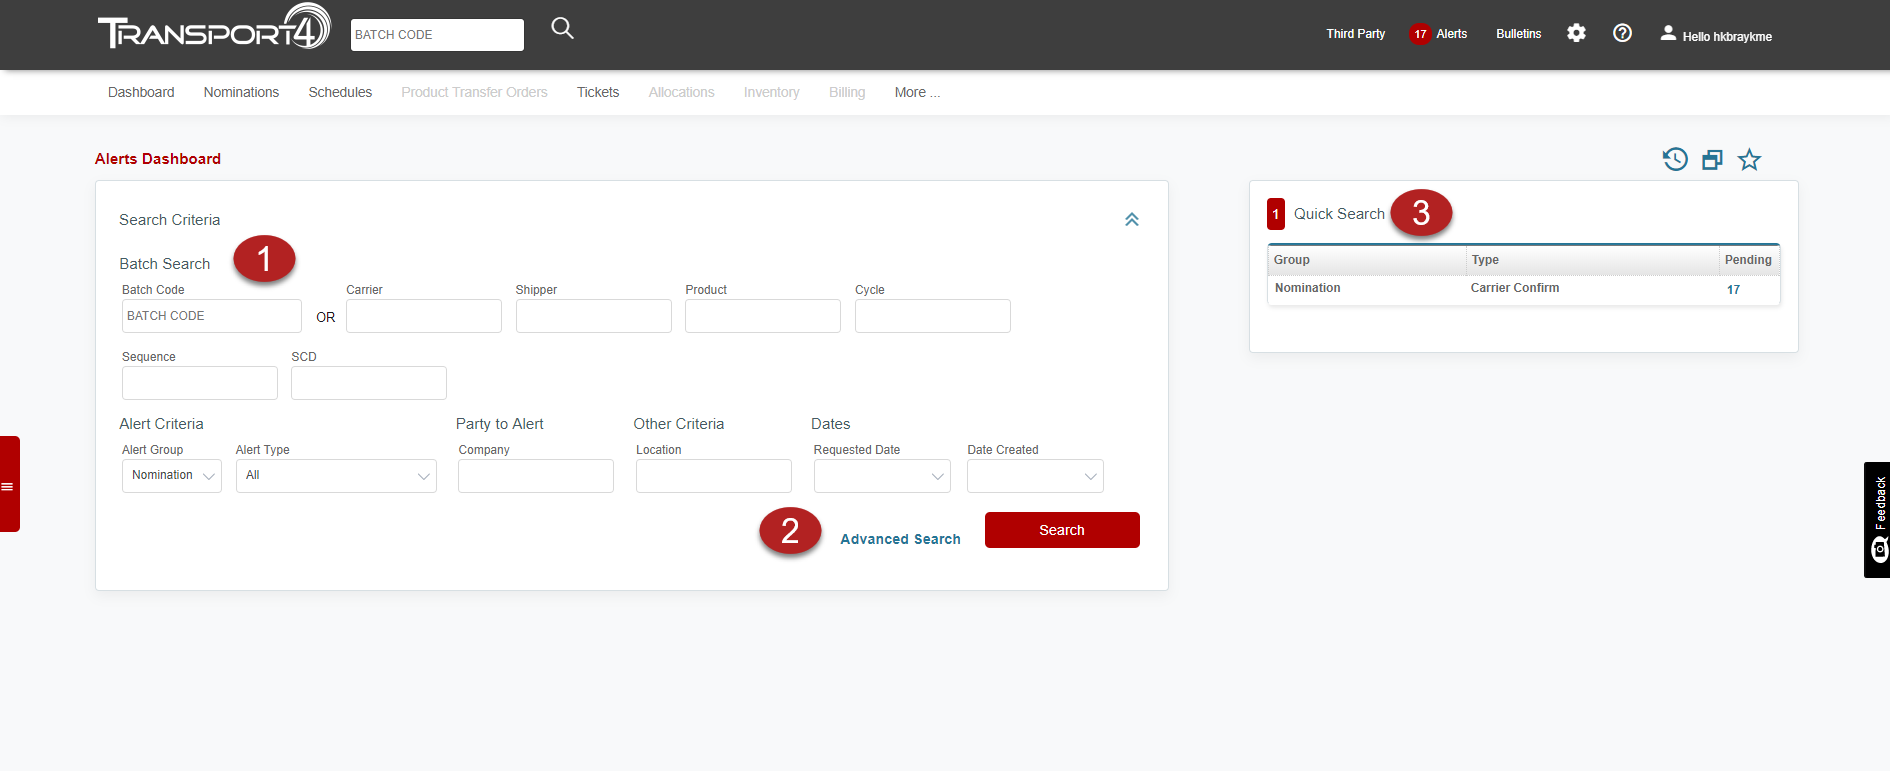Go to the Nominations menu
This screenshot has height=771, width=1890.
tap(241, 92)
